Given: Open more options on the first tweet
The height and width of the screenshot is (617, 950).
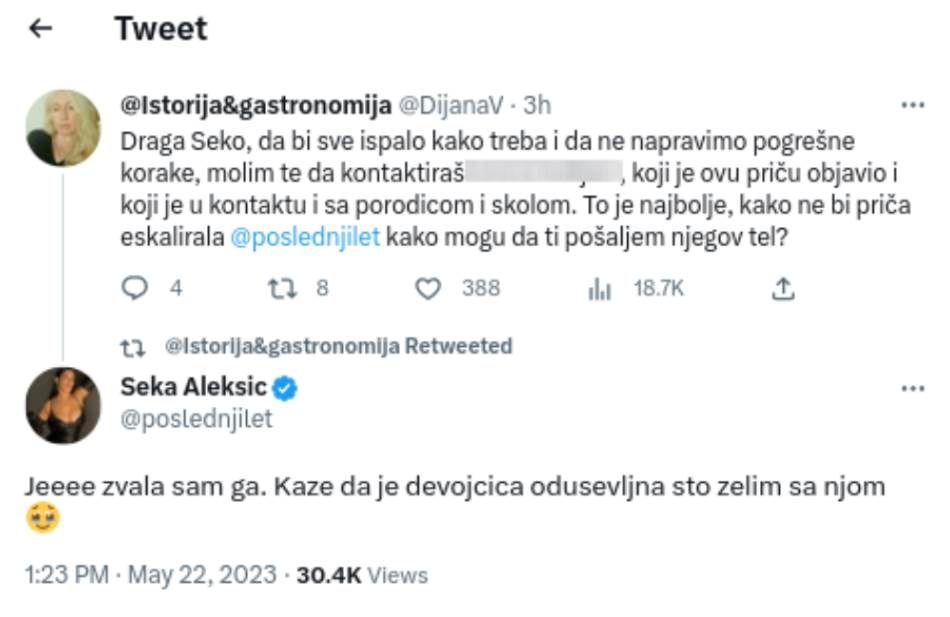Looking at the screenshot, I should click(x=912, y=106).
